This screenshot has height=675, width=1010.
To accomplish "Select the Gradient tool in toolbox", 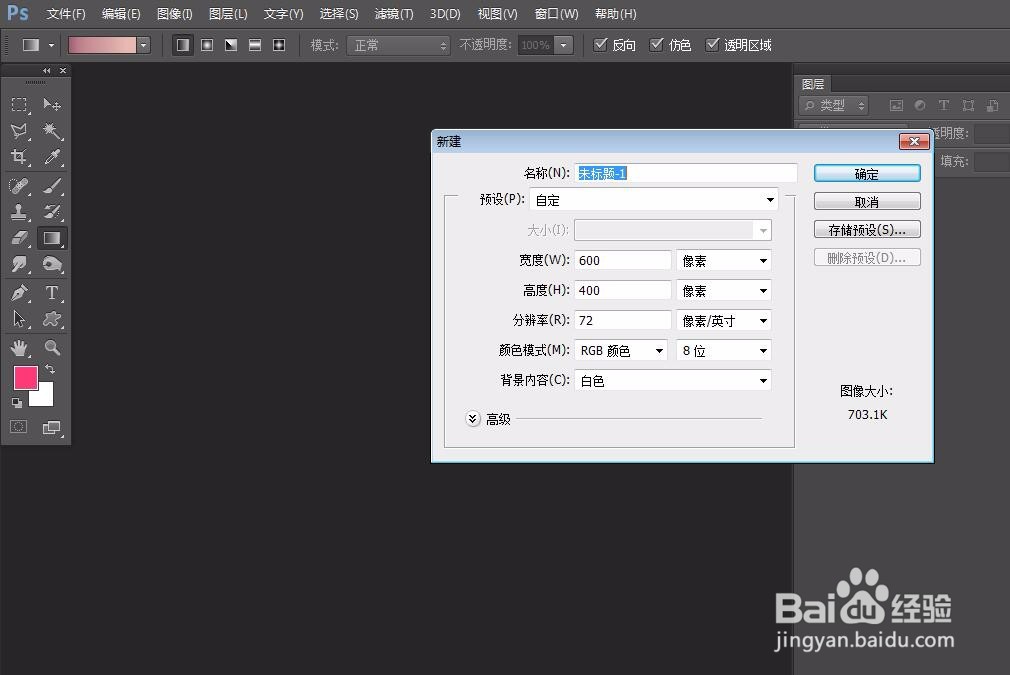I will point(52,238).
